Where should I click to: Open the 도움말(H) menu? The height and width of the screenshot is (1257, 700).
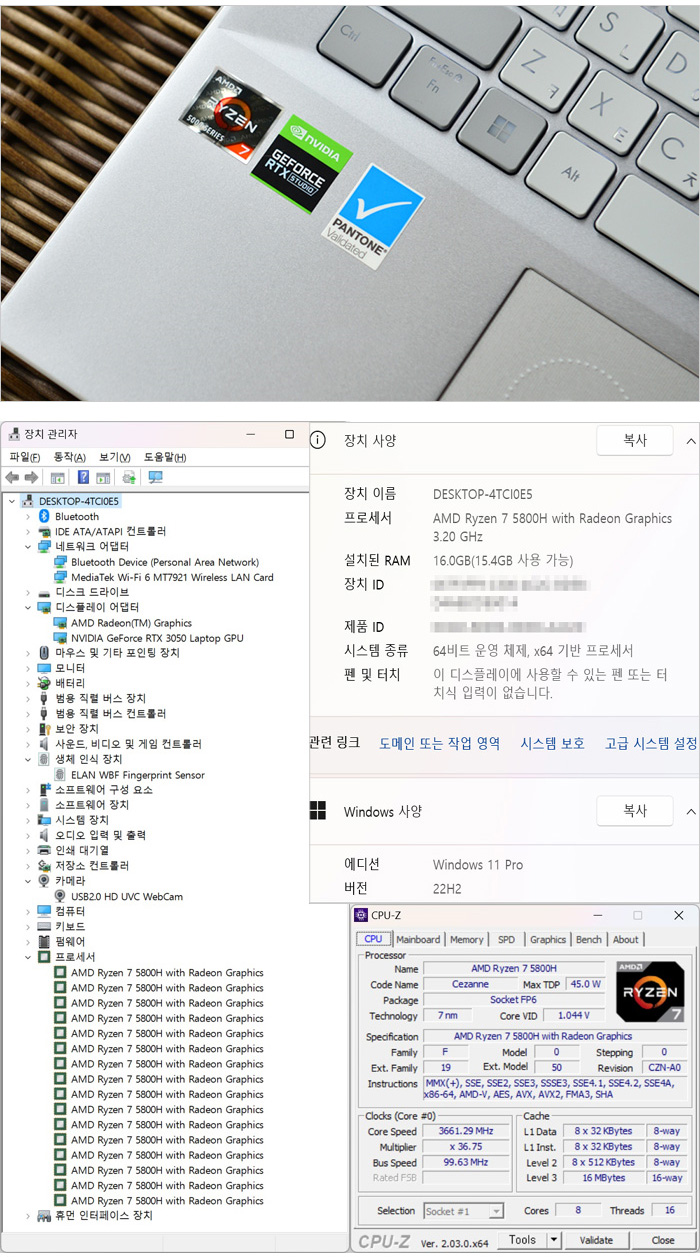(165, 457)
